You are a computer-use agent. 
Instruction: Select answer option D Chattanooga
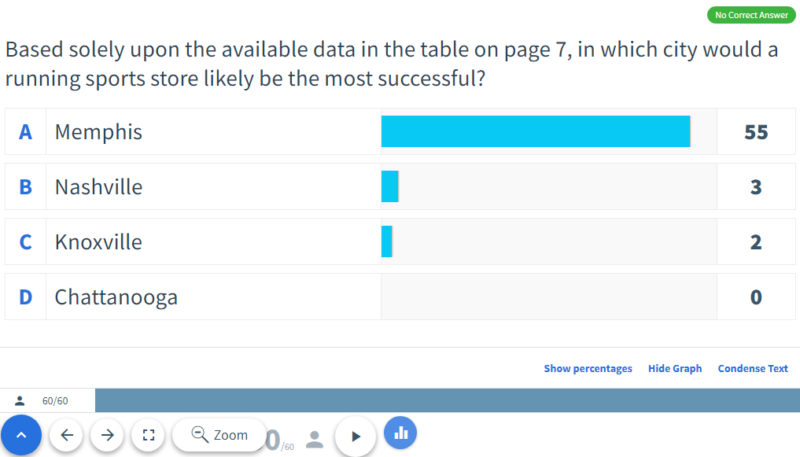pyautogui.click(x=400, y=297)
